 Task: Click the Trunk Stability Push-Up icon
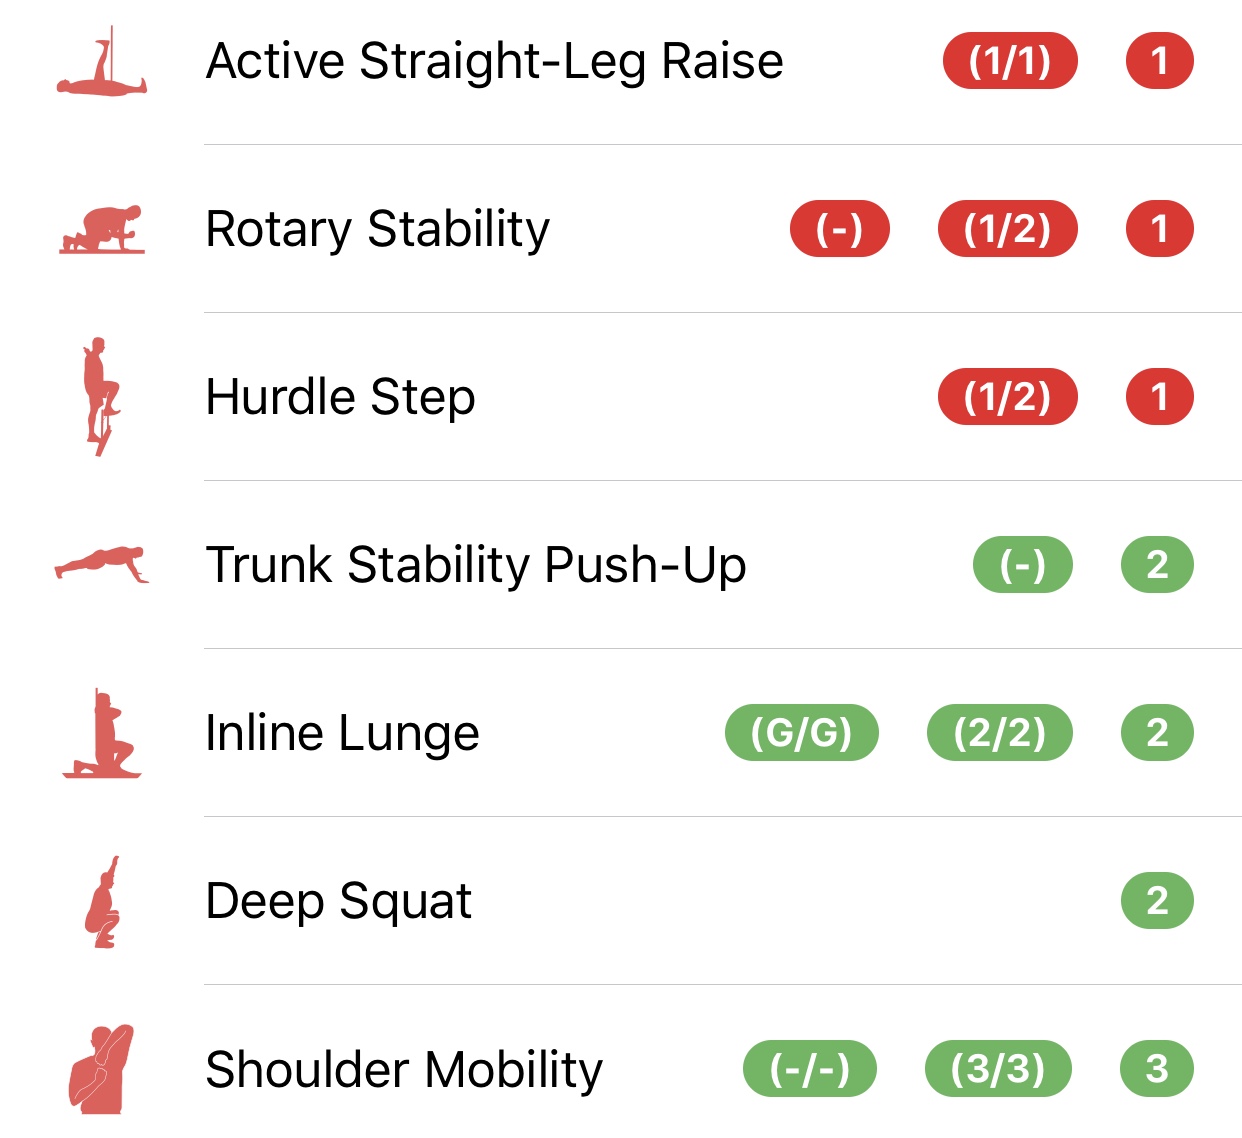tap(102, 564)
